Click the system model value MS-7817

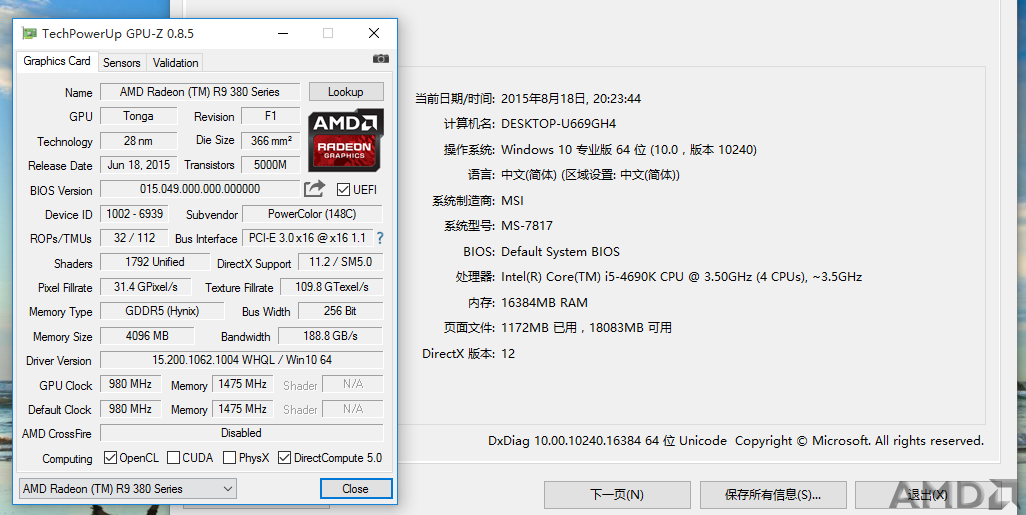(x=527, y=226)
